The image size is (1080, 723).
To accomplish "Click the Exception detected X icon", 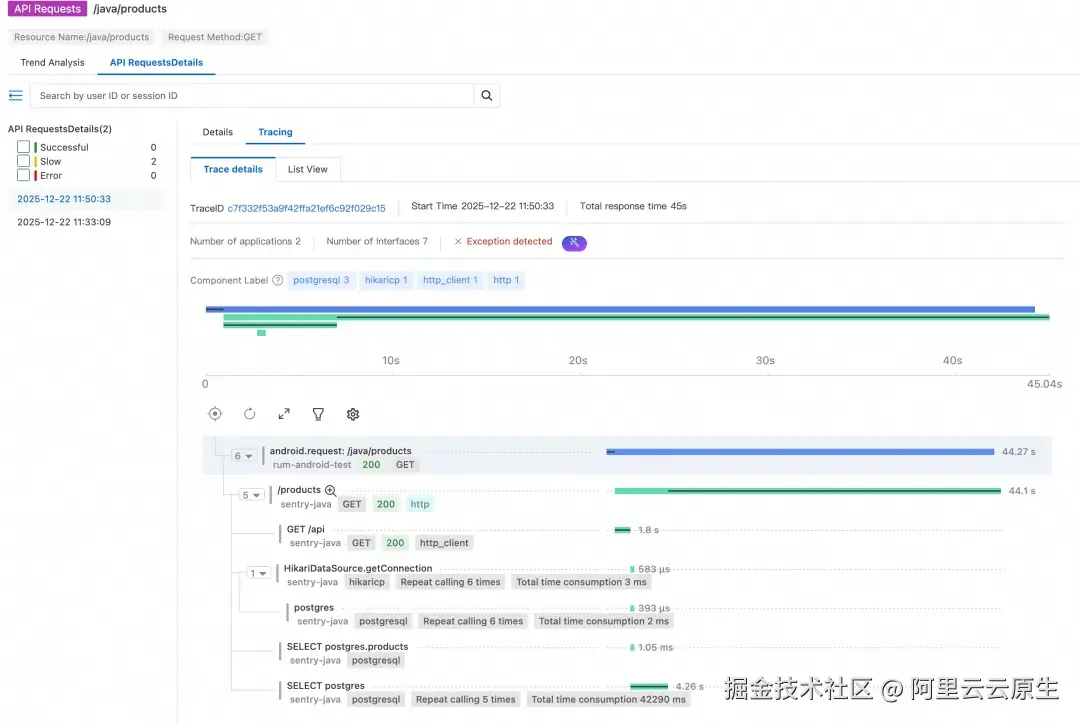I will (x=458, y=242).
